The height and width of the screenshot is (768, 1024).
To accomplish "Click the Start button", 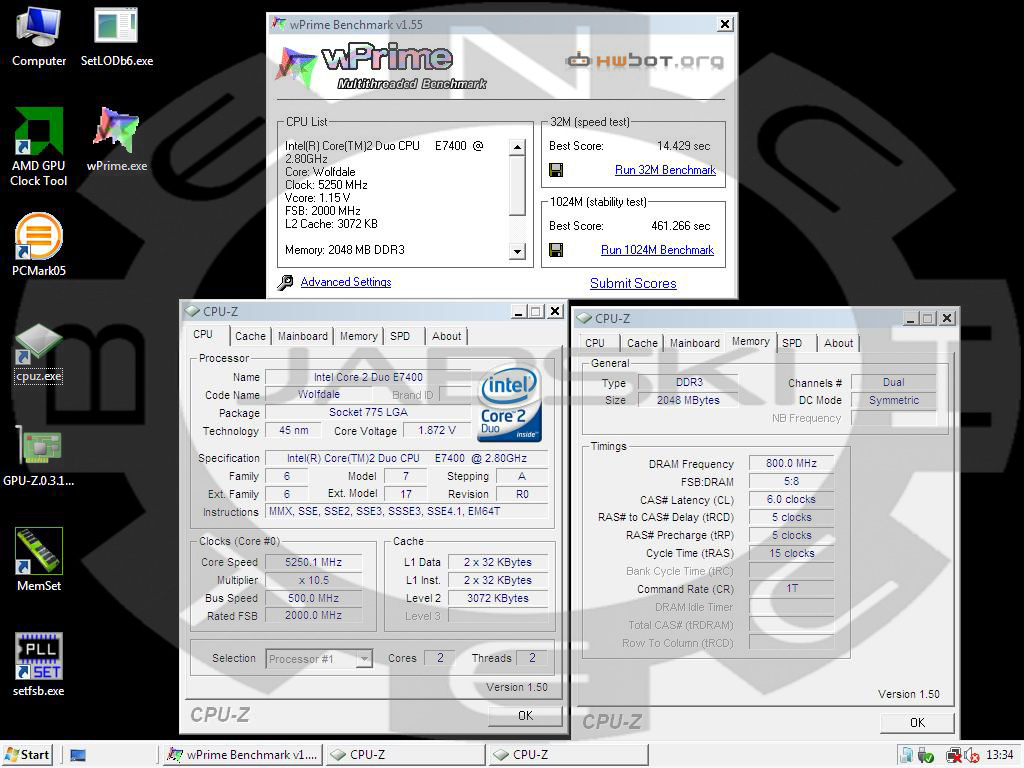I will pos(27,755).
